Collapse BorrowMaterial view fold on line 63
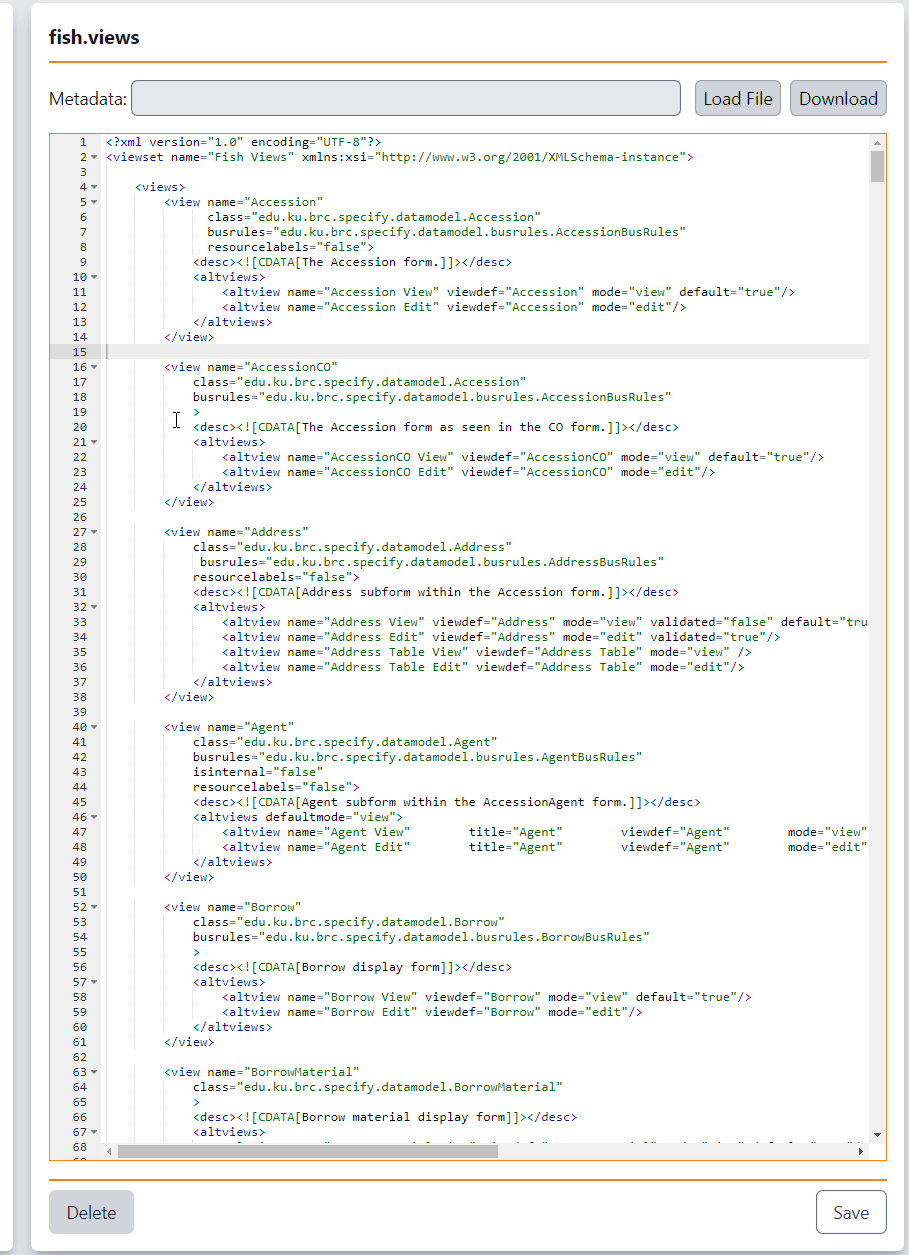 (x=94, y=1072)
